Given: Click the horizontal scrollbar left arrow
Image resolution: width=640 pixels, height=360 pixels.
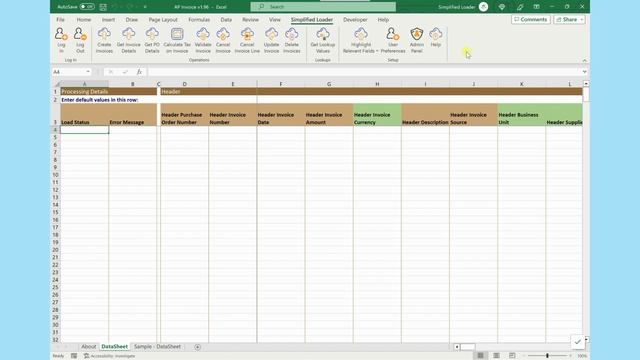Looking at the screenshot, I should click(457, 347).
